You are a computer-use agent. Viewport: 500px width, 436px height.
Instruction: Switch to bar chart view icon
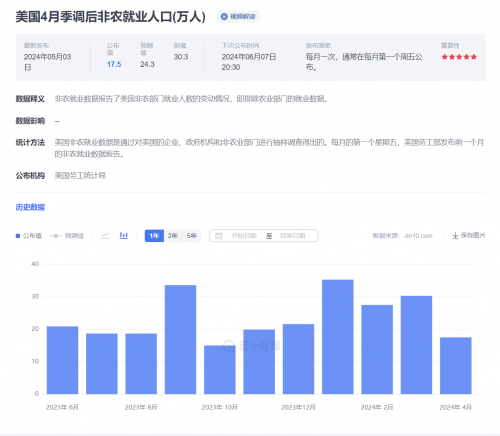pos(124,236)
